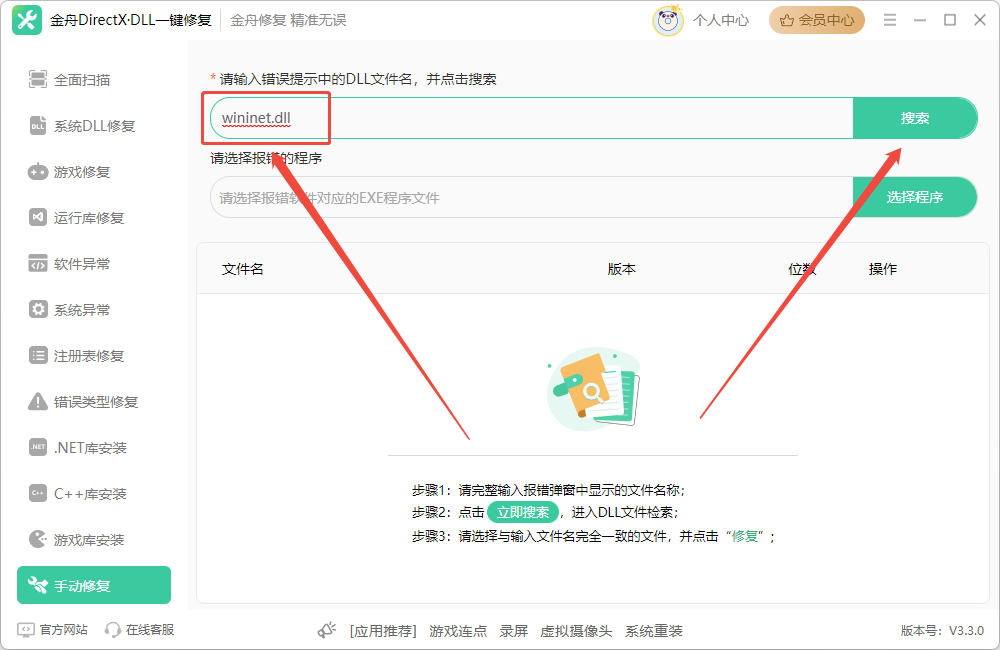Click the 在线客服 headset icon
The image size is (1000, 650).
pyautogui.click(x=112, y=630)
